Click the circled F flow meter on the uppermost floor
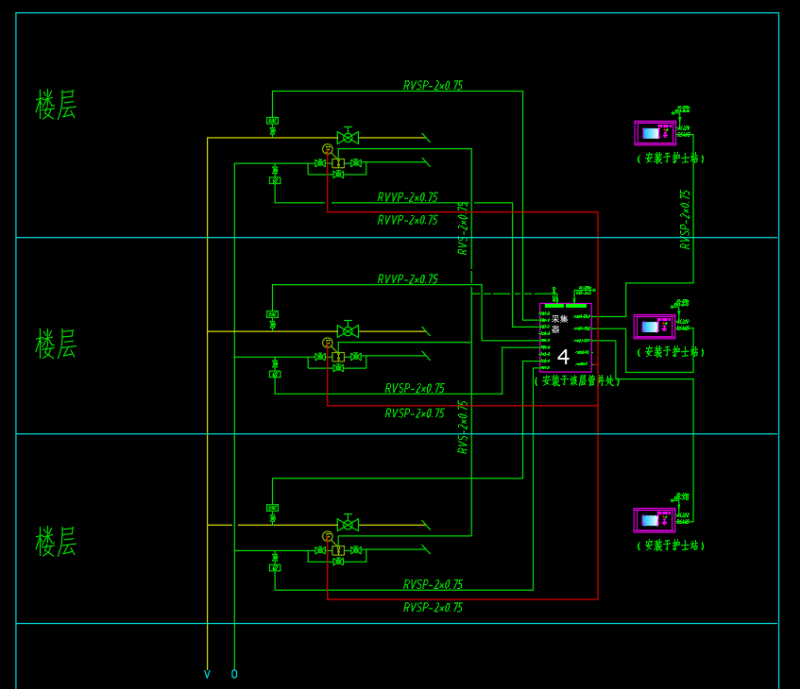 (x=328, y=149)
